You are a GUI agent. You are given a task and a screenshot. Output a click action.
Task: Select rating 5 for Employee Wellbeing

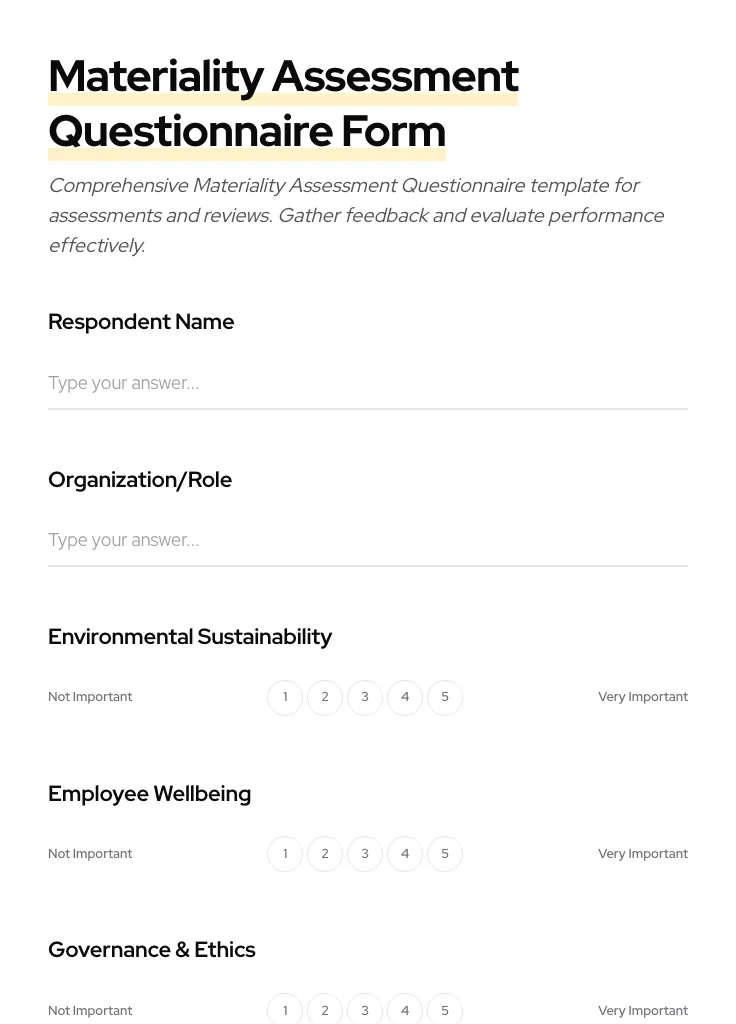tap(445, 853)
